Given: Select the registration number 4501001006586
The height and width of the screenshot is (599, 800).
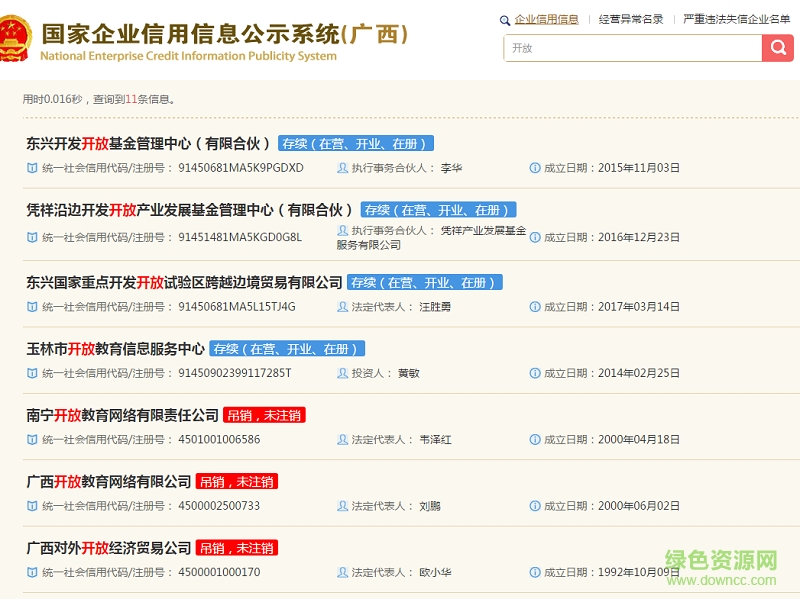Looking at the screenshot, I should (x=219, y=439).
